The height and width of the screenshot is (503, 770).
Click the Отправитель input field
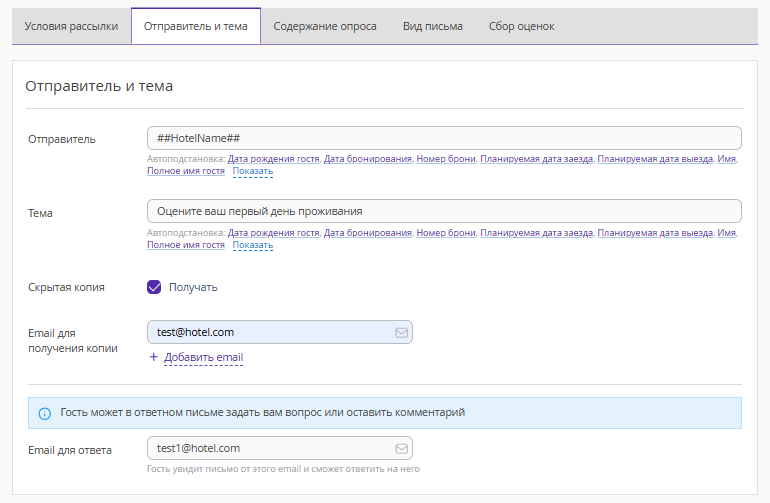pyautogui.click(x=443, y=138)
